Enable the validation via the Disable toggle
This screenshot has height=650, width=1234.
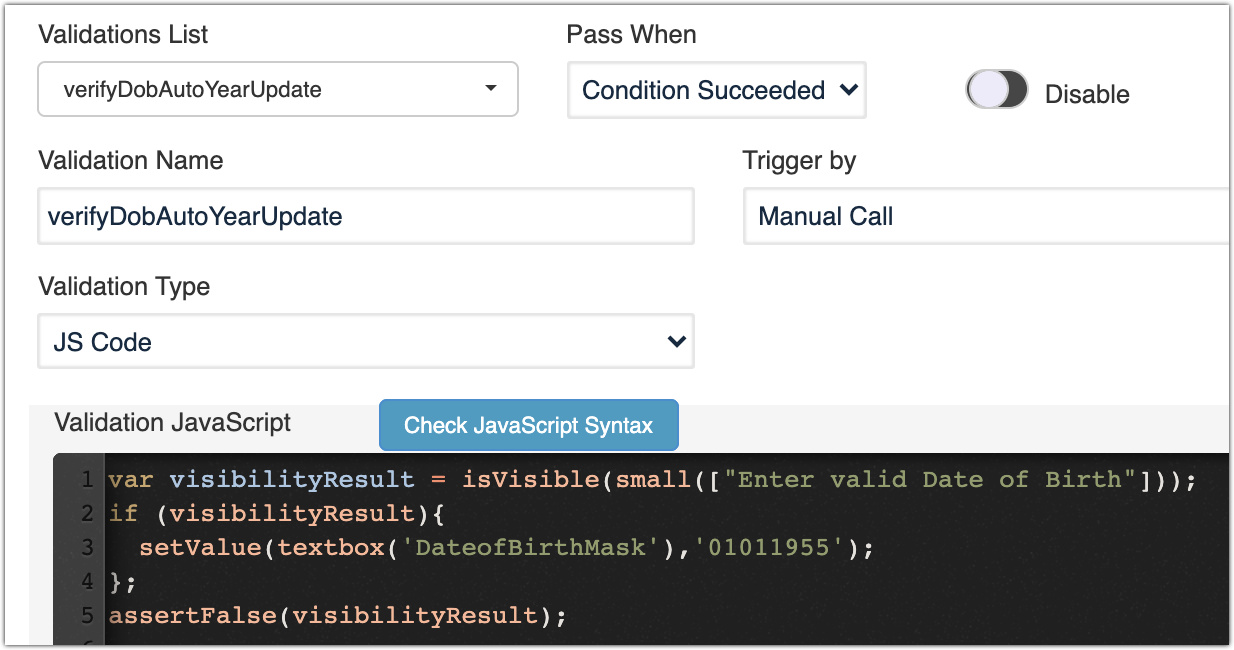pos(996,90)
